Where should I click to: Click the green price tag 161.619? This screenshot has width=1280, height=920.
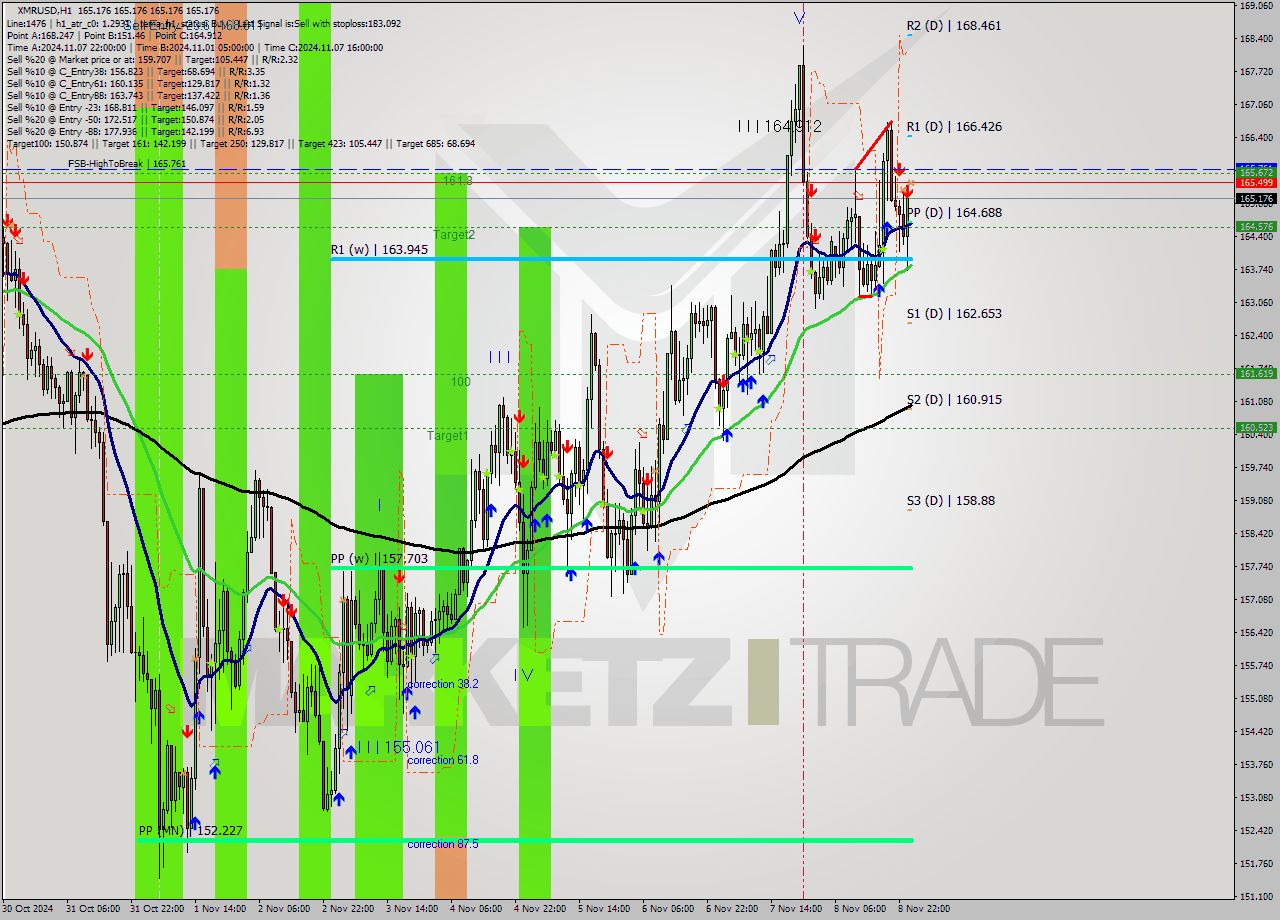pos(1256,374)
